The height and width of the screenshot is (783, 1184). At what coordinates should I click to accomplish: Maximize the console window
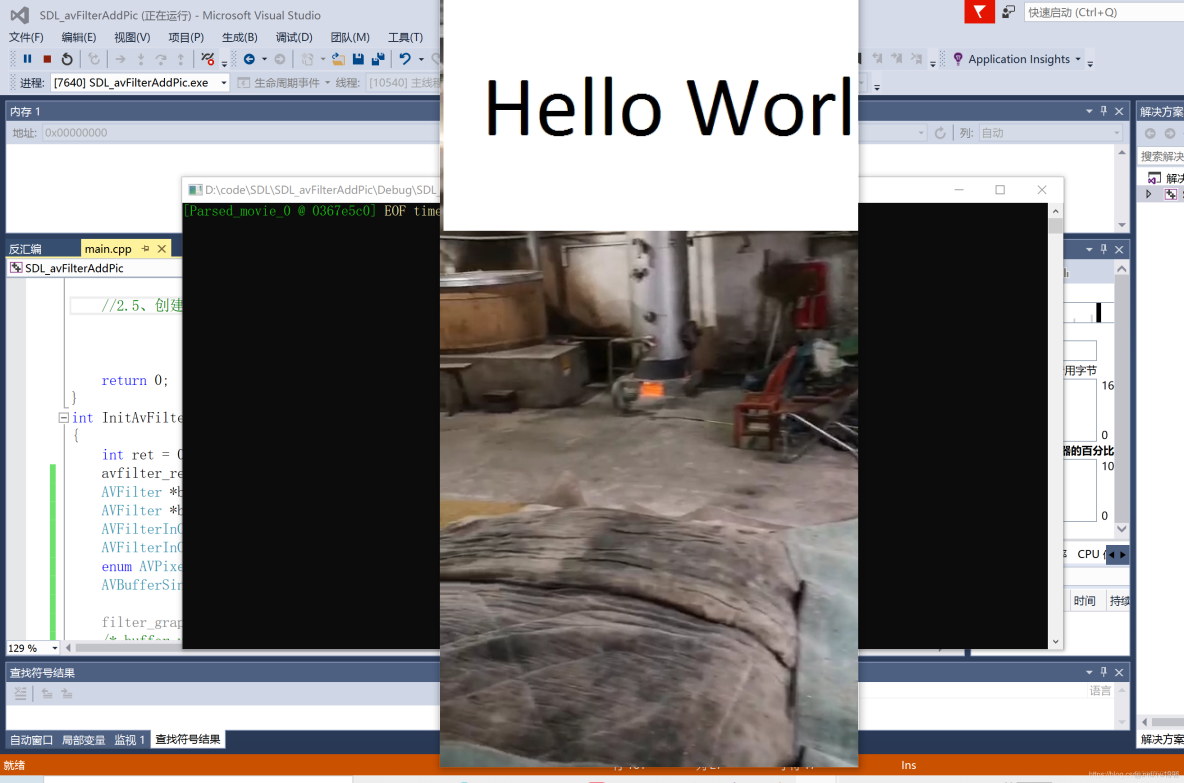pyautogui.click(x=1000, y=190)
